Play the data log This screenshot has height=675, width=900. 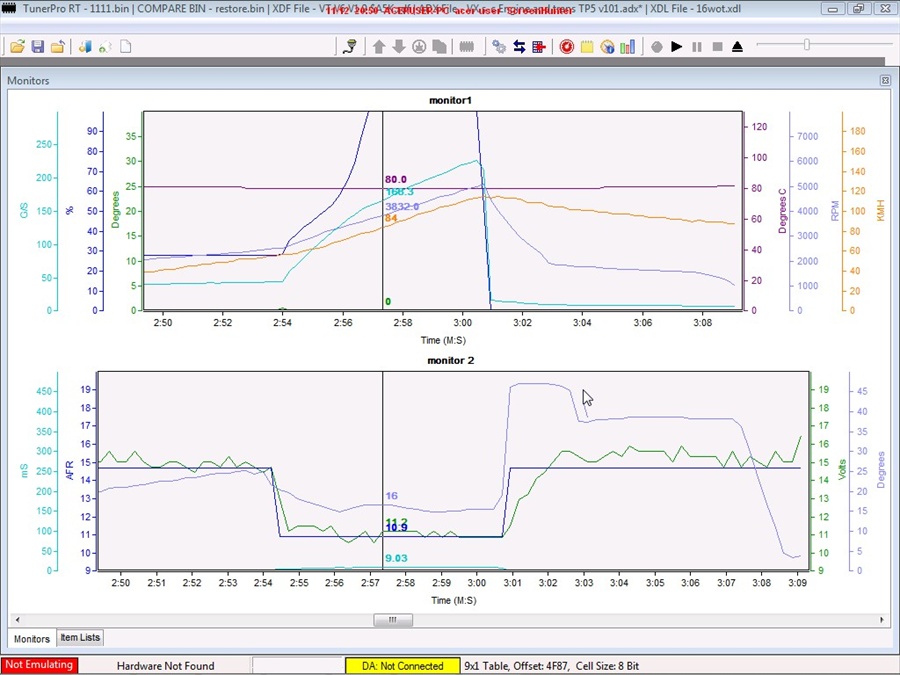click(x=677, y=47)
